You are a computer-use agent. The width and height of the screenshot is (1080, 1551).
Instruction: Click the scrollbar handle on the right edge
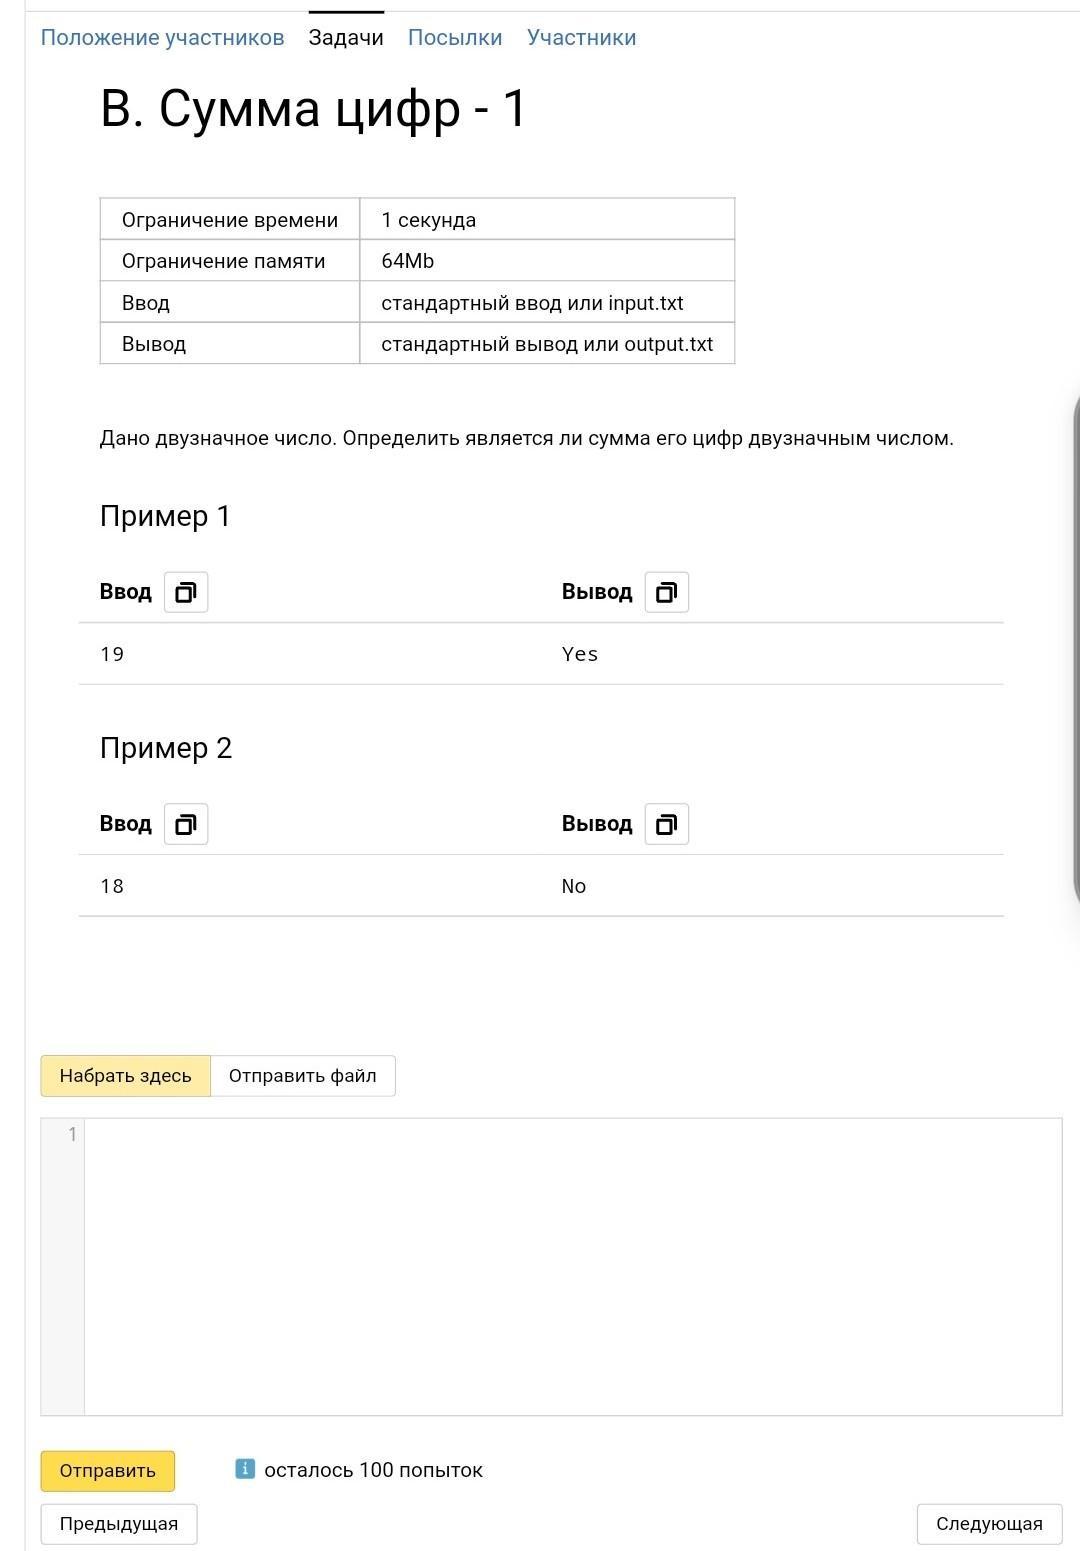coord(1076,650)
